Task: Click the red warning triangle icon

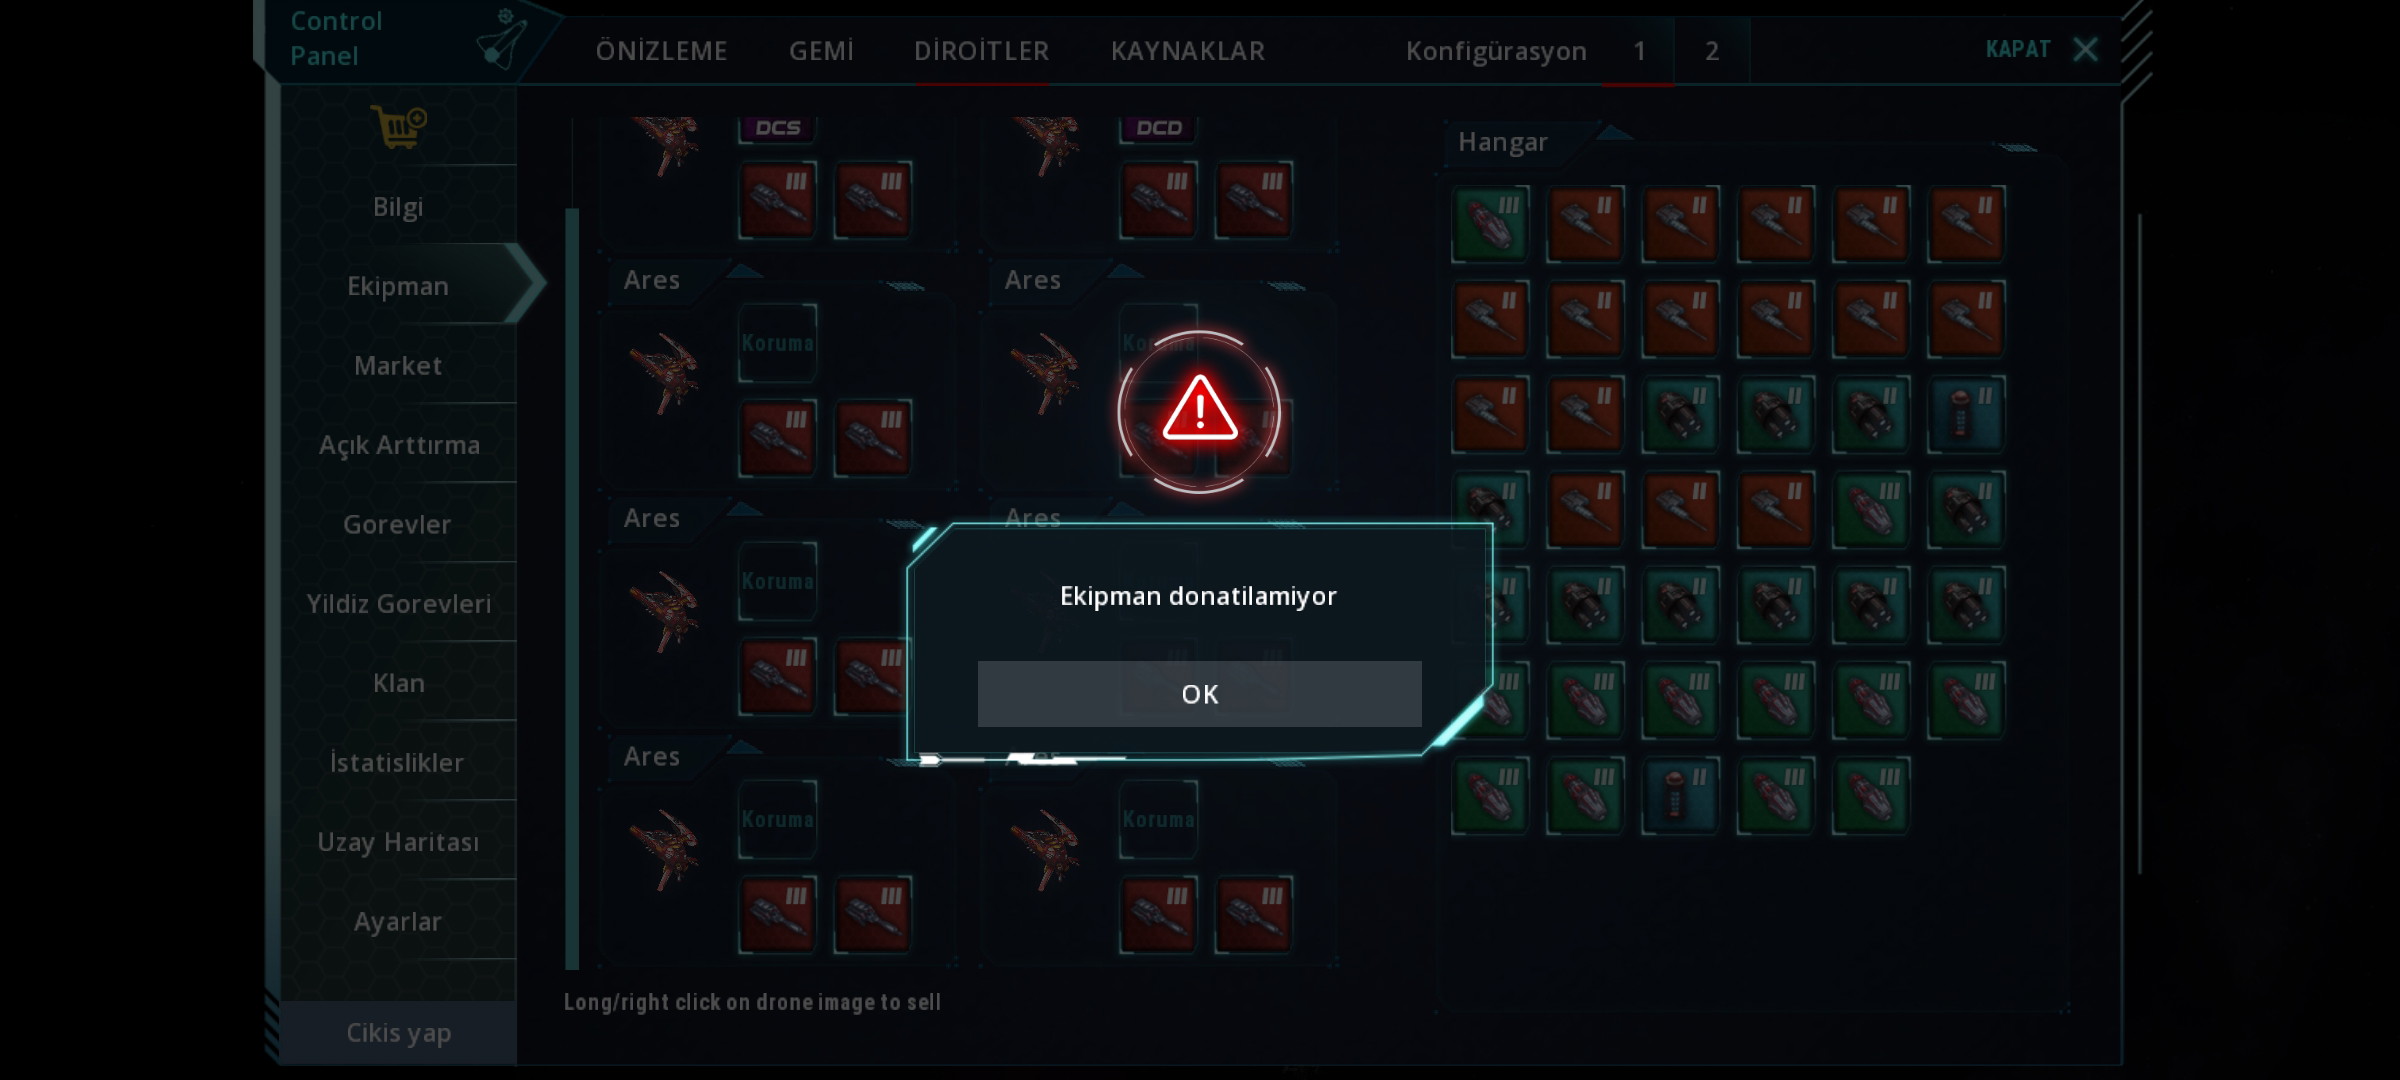Action: coord(1199,410)
